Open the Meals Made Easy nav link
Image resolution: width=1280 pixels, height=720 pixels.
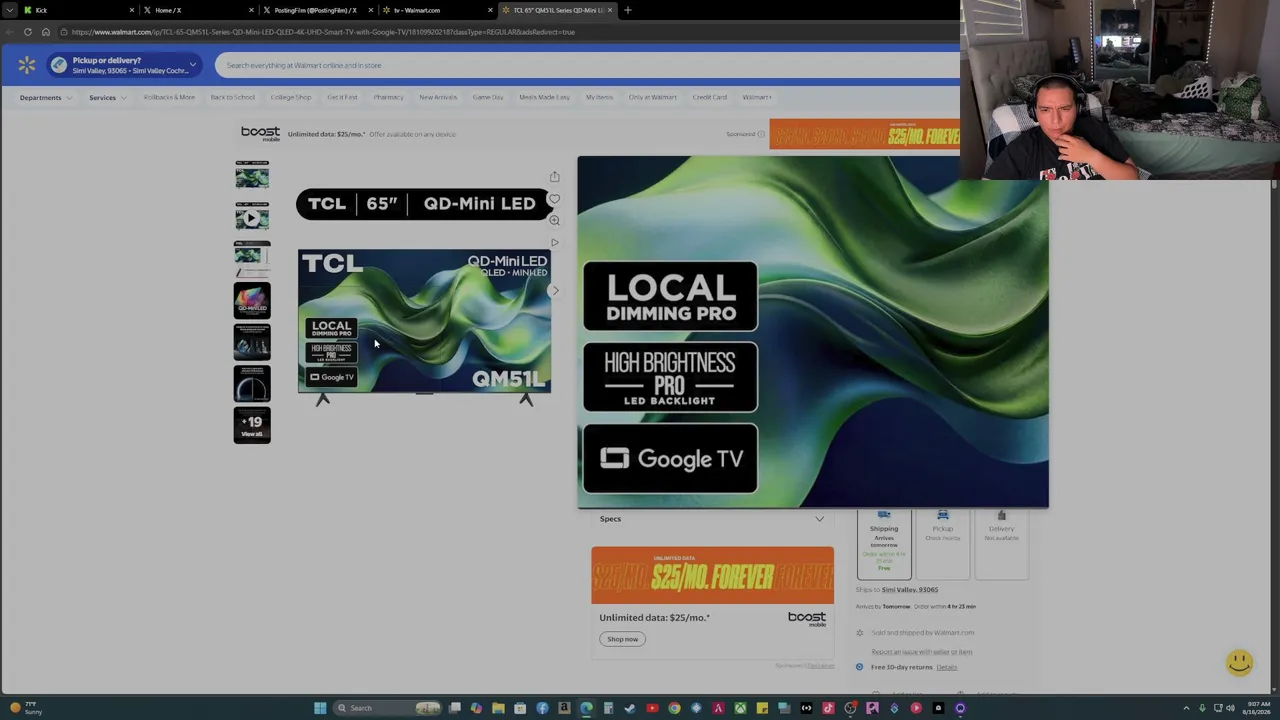544,97
